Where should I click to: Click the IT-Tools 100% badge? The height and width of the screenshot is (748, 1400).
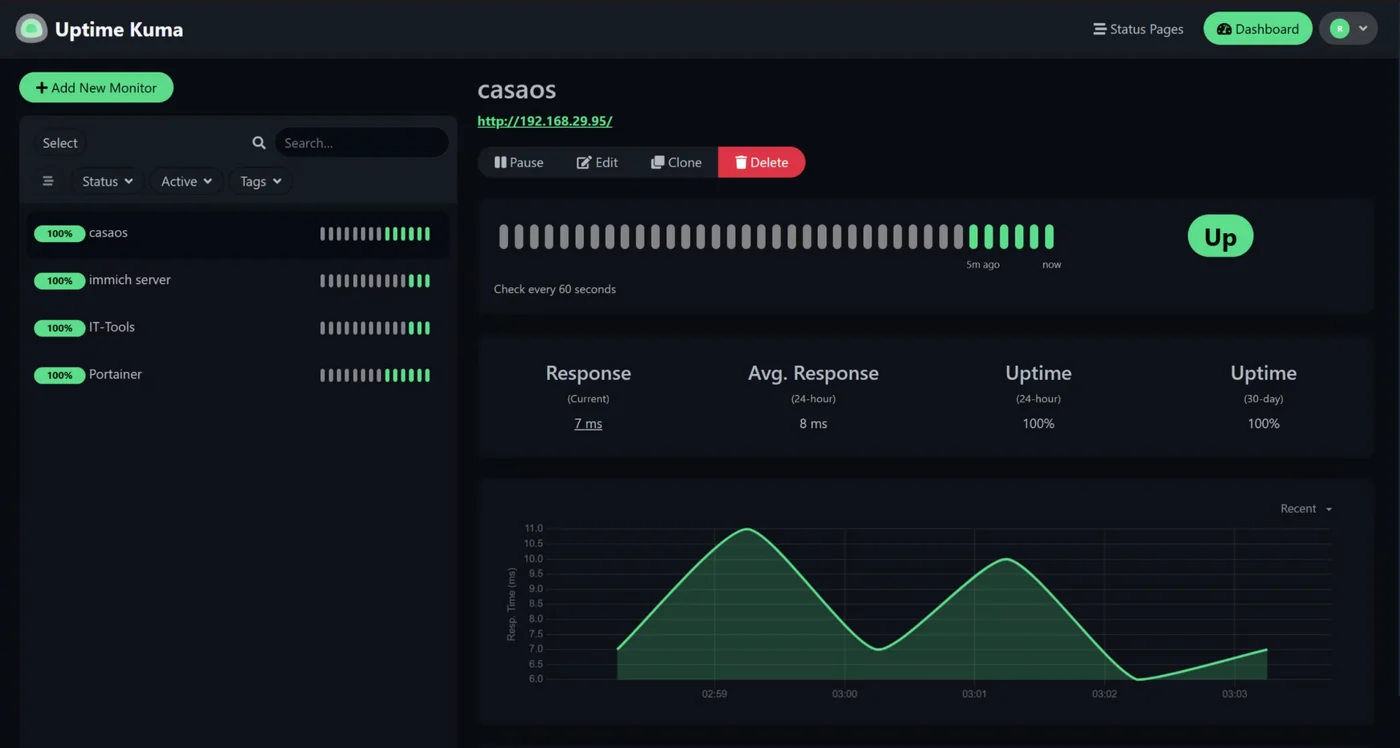pyautogui.click(x=60, y=328)
